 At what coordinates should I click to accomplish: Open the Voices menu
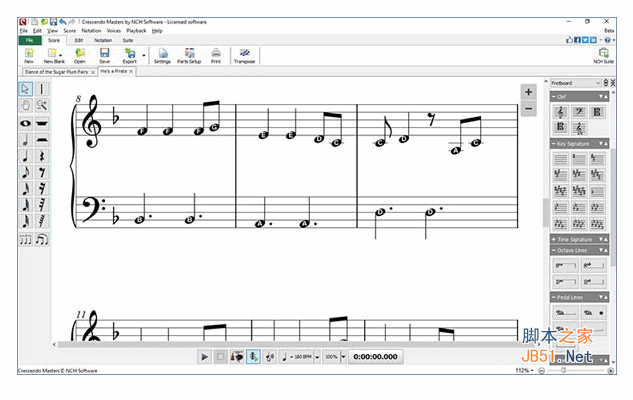tap(114, 31)
